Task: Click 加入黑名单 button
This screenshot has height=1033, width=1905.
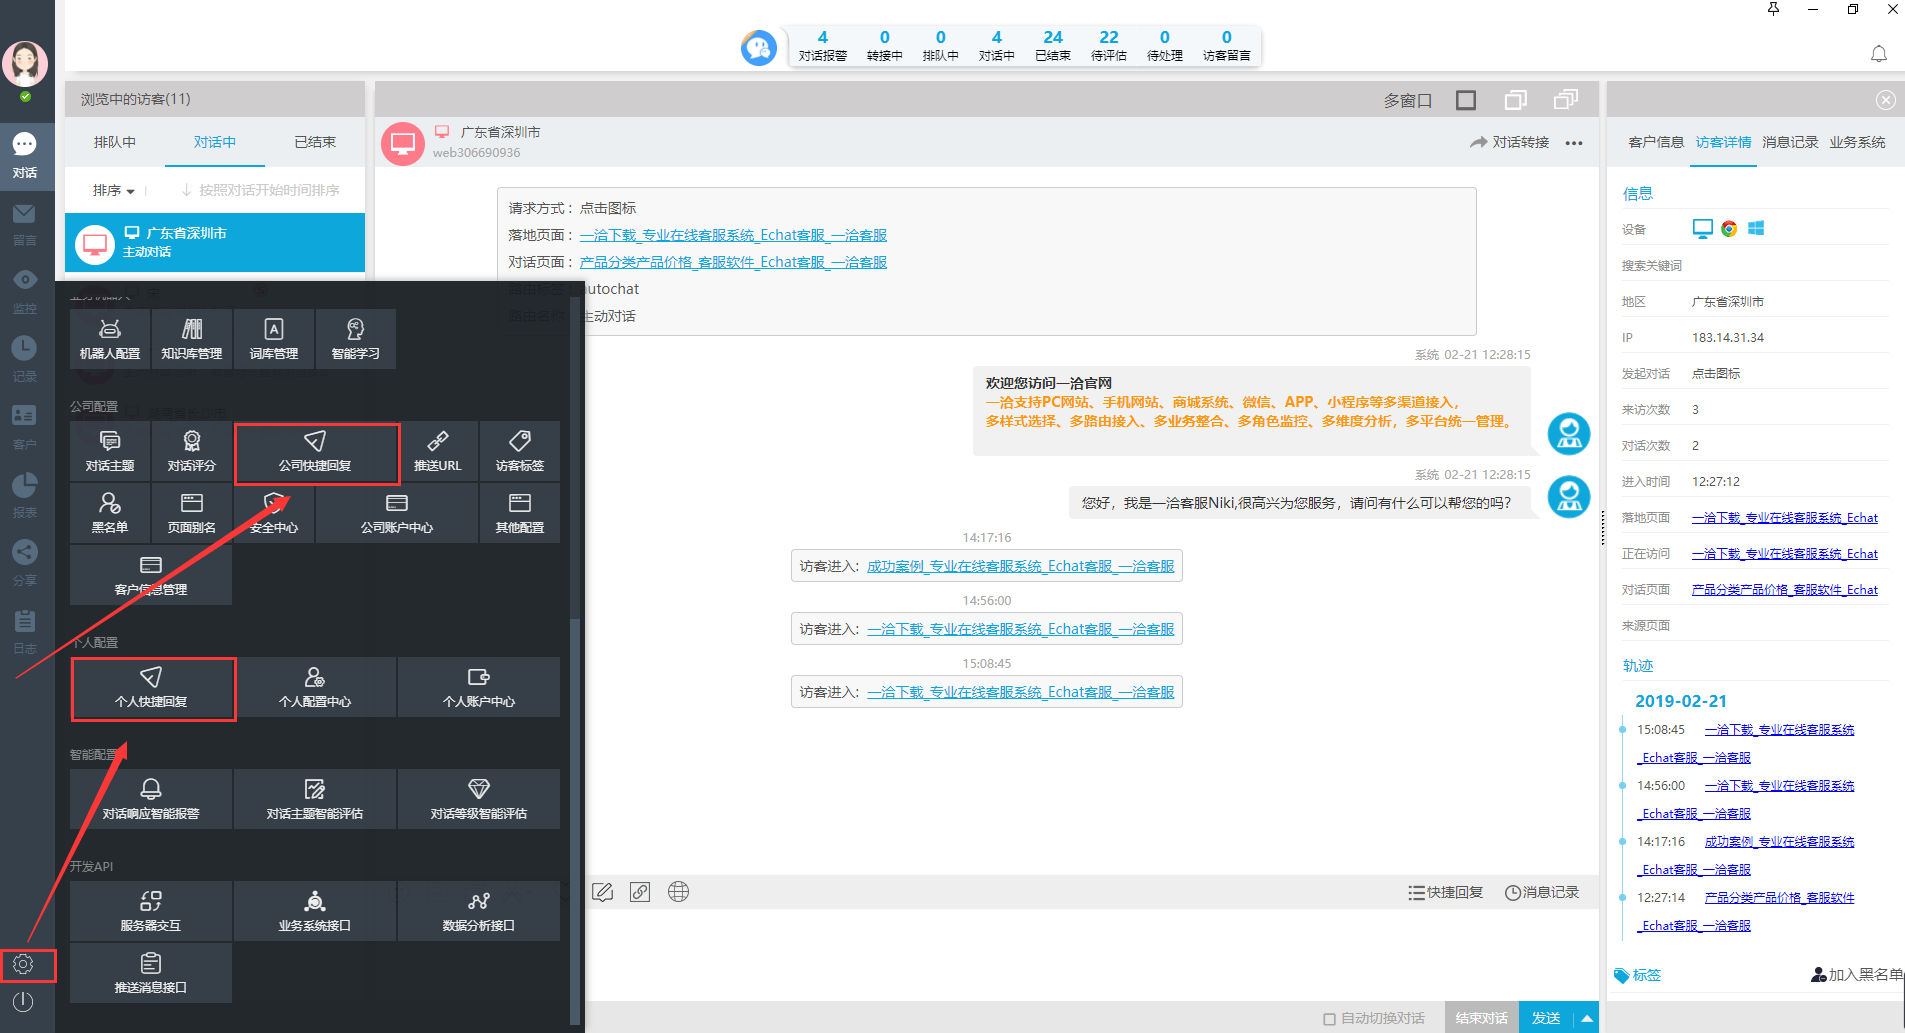Action: 1857,974
